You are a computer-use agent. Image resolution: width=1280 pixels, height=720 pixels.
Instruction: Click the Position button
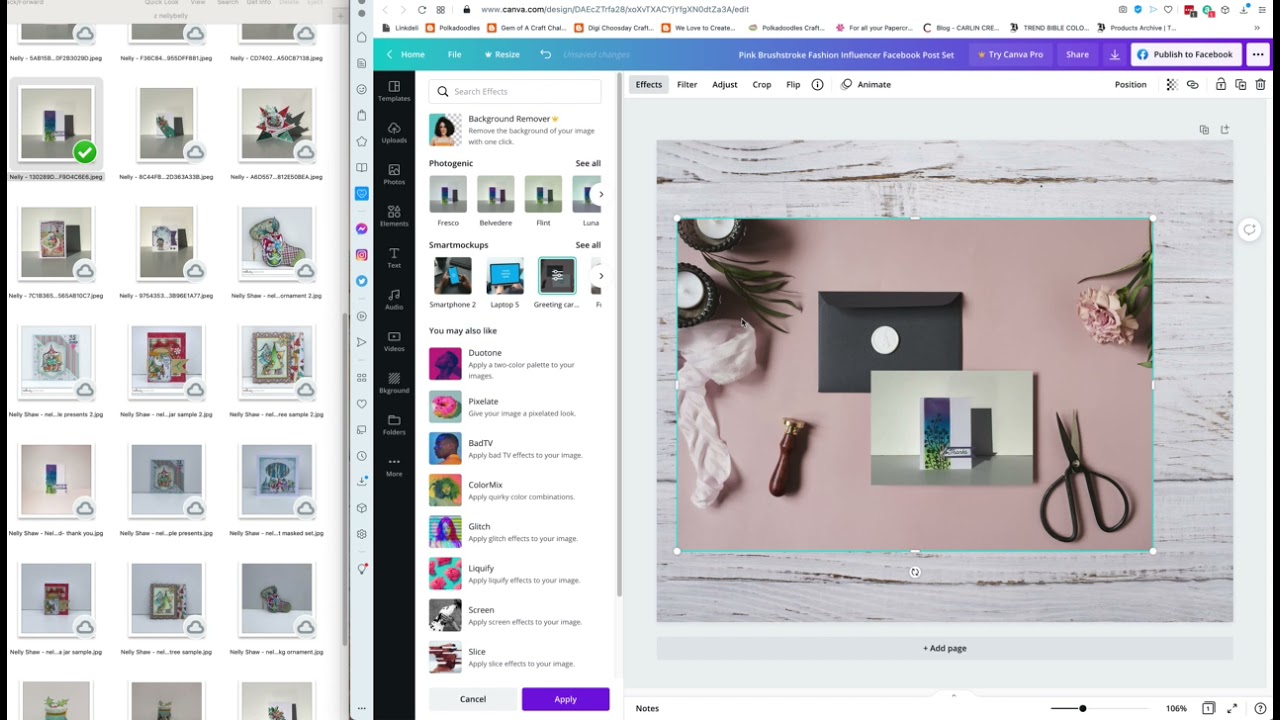pos(1131,84)
